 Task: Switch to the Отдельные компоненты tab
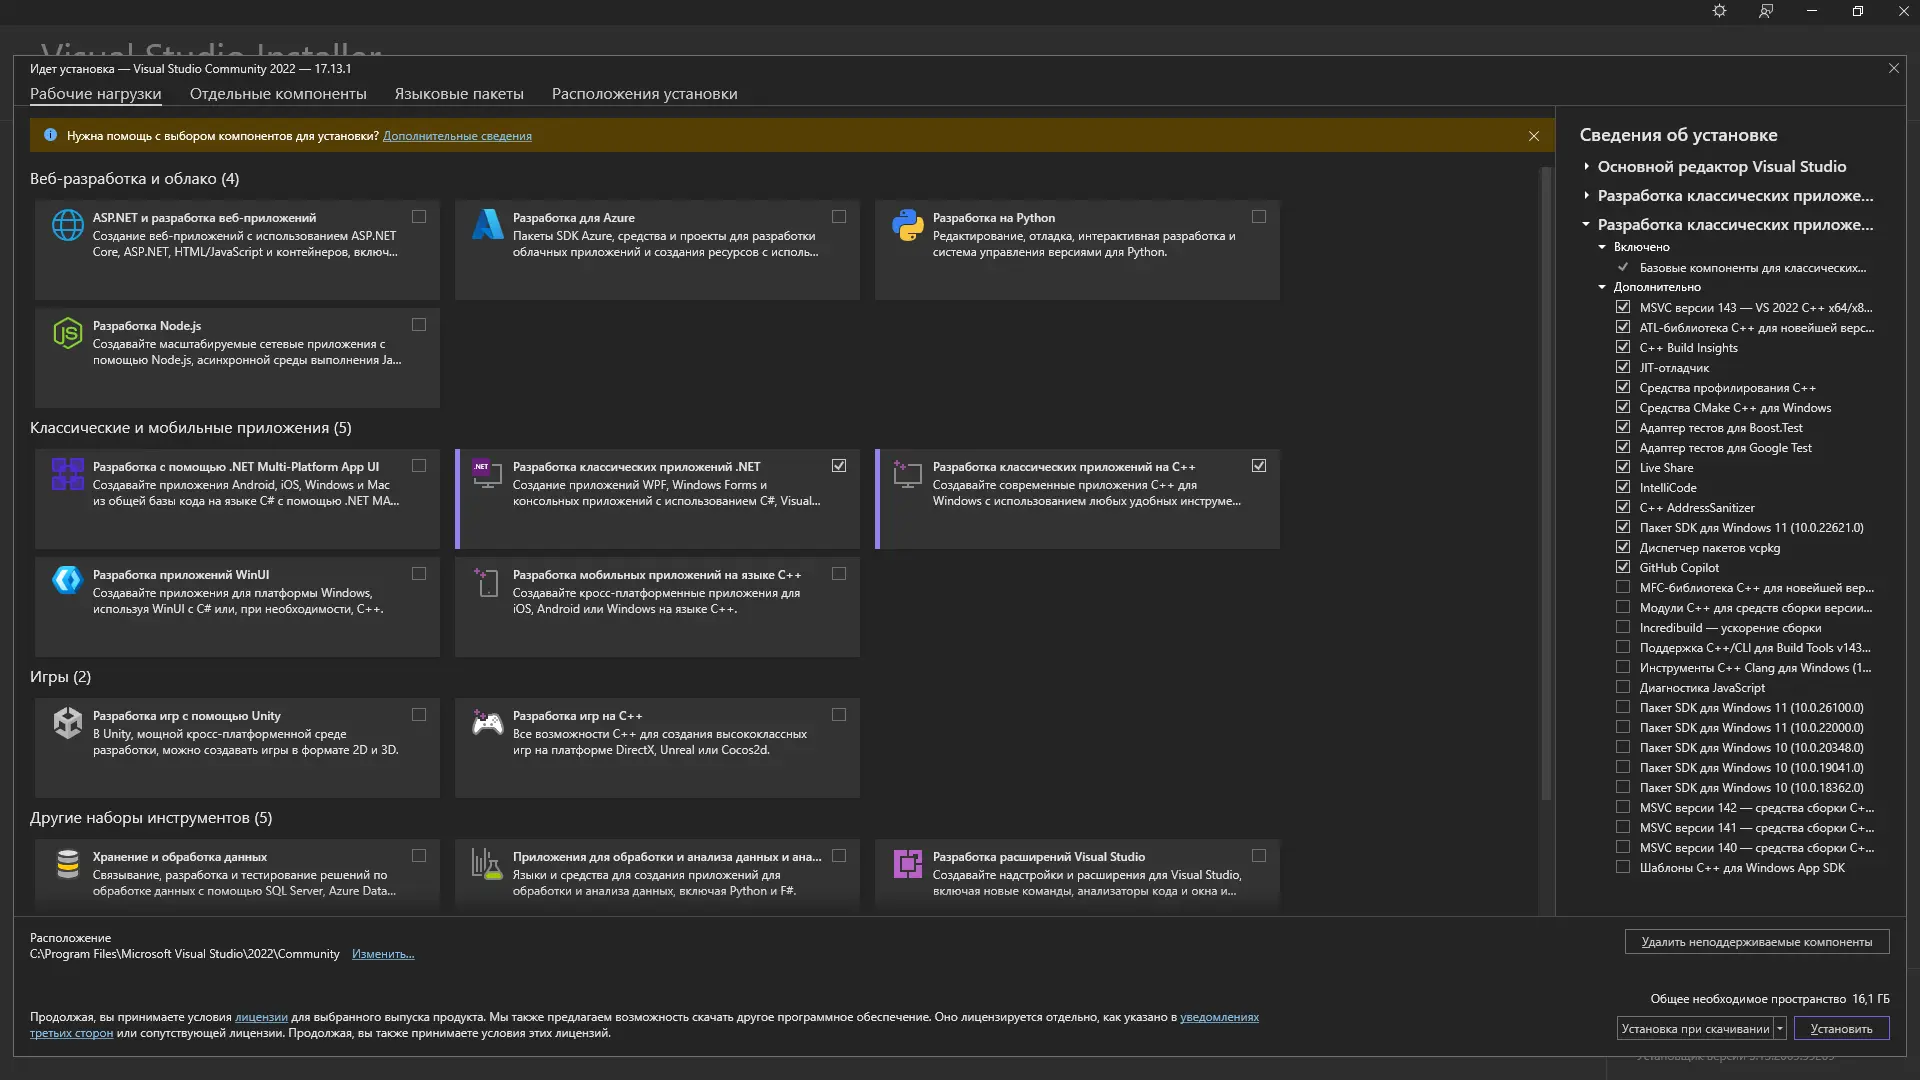278,94
